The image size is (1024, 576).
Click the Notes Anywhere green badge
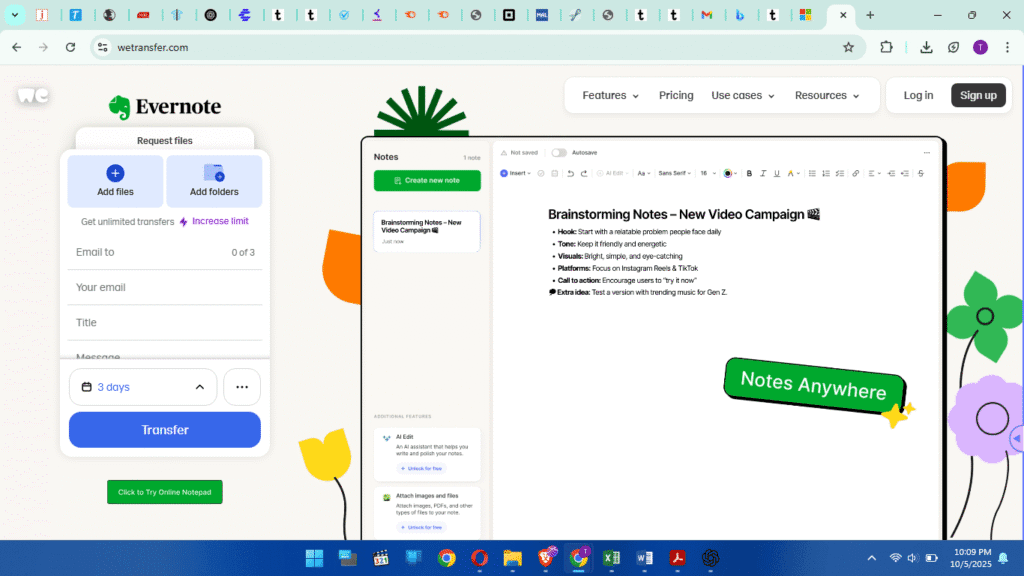(814, 386)
